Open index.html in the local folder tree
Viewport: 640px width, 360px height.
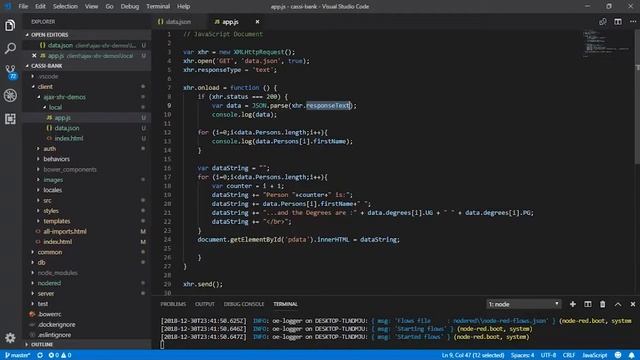(69, 138)
